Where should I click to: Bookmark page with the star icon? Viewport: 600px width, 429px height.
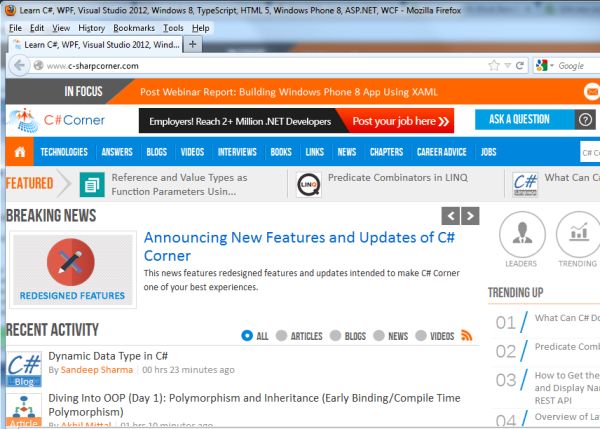494,65
